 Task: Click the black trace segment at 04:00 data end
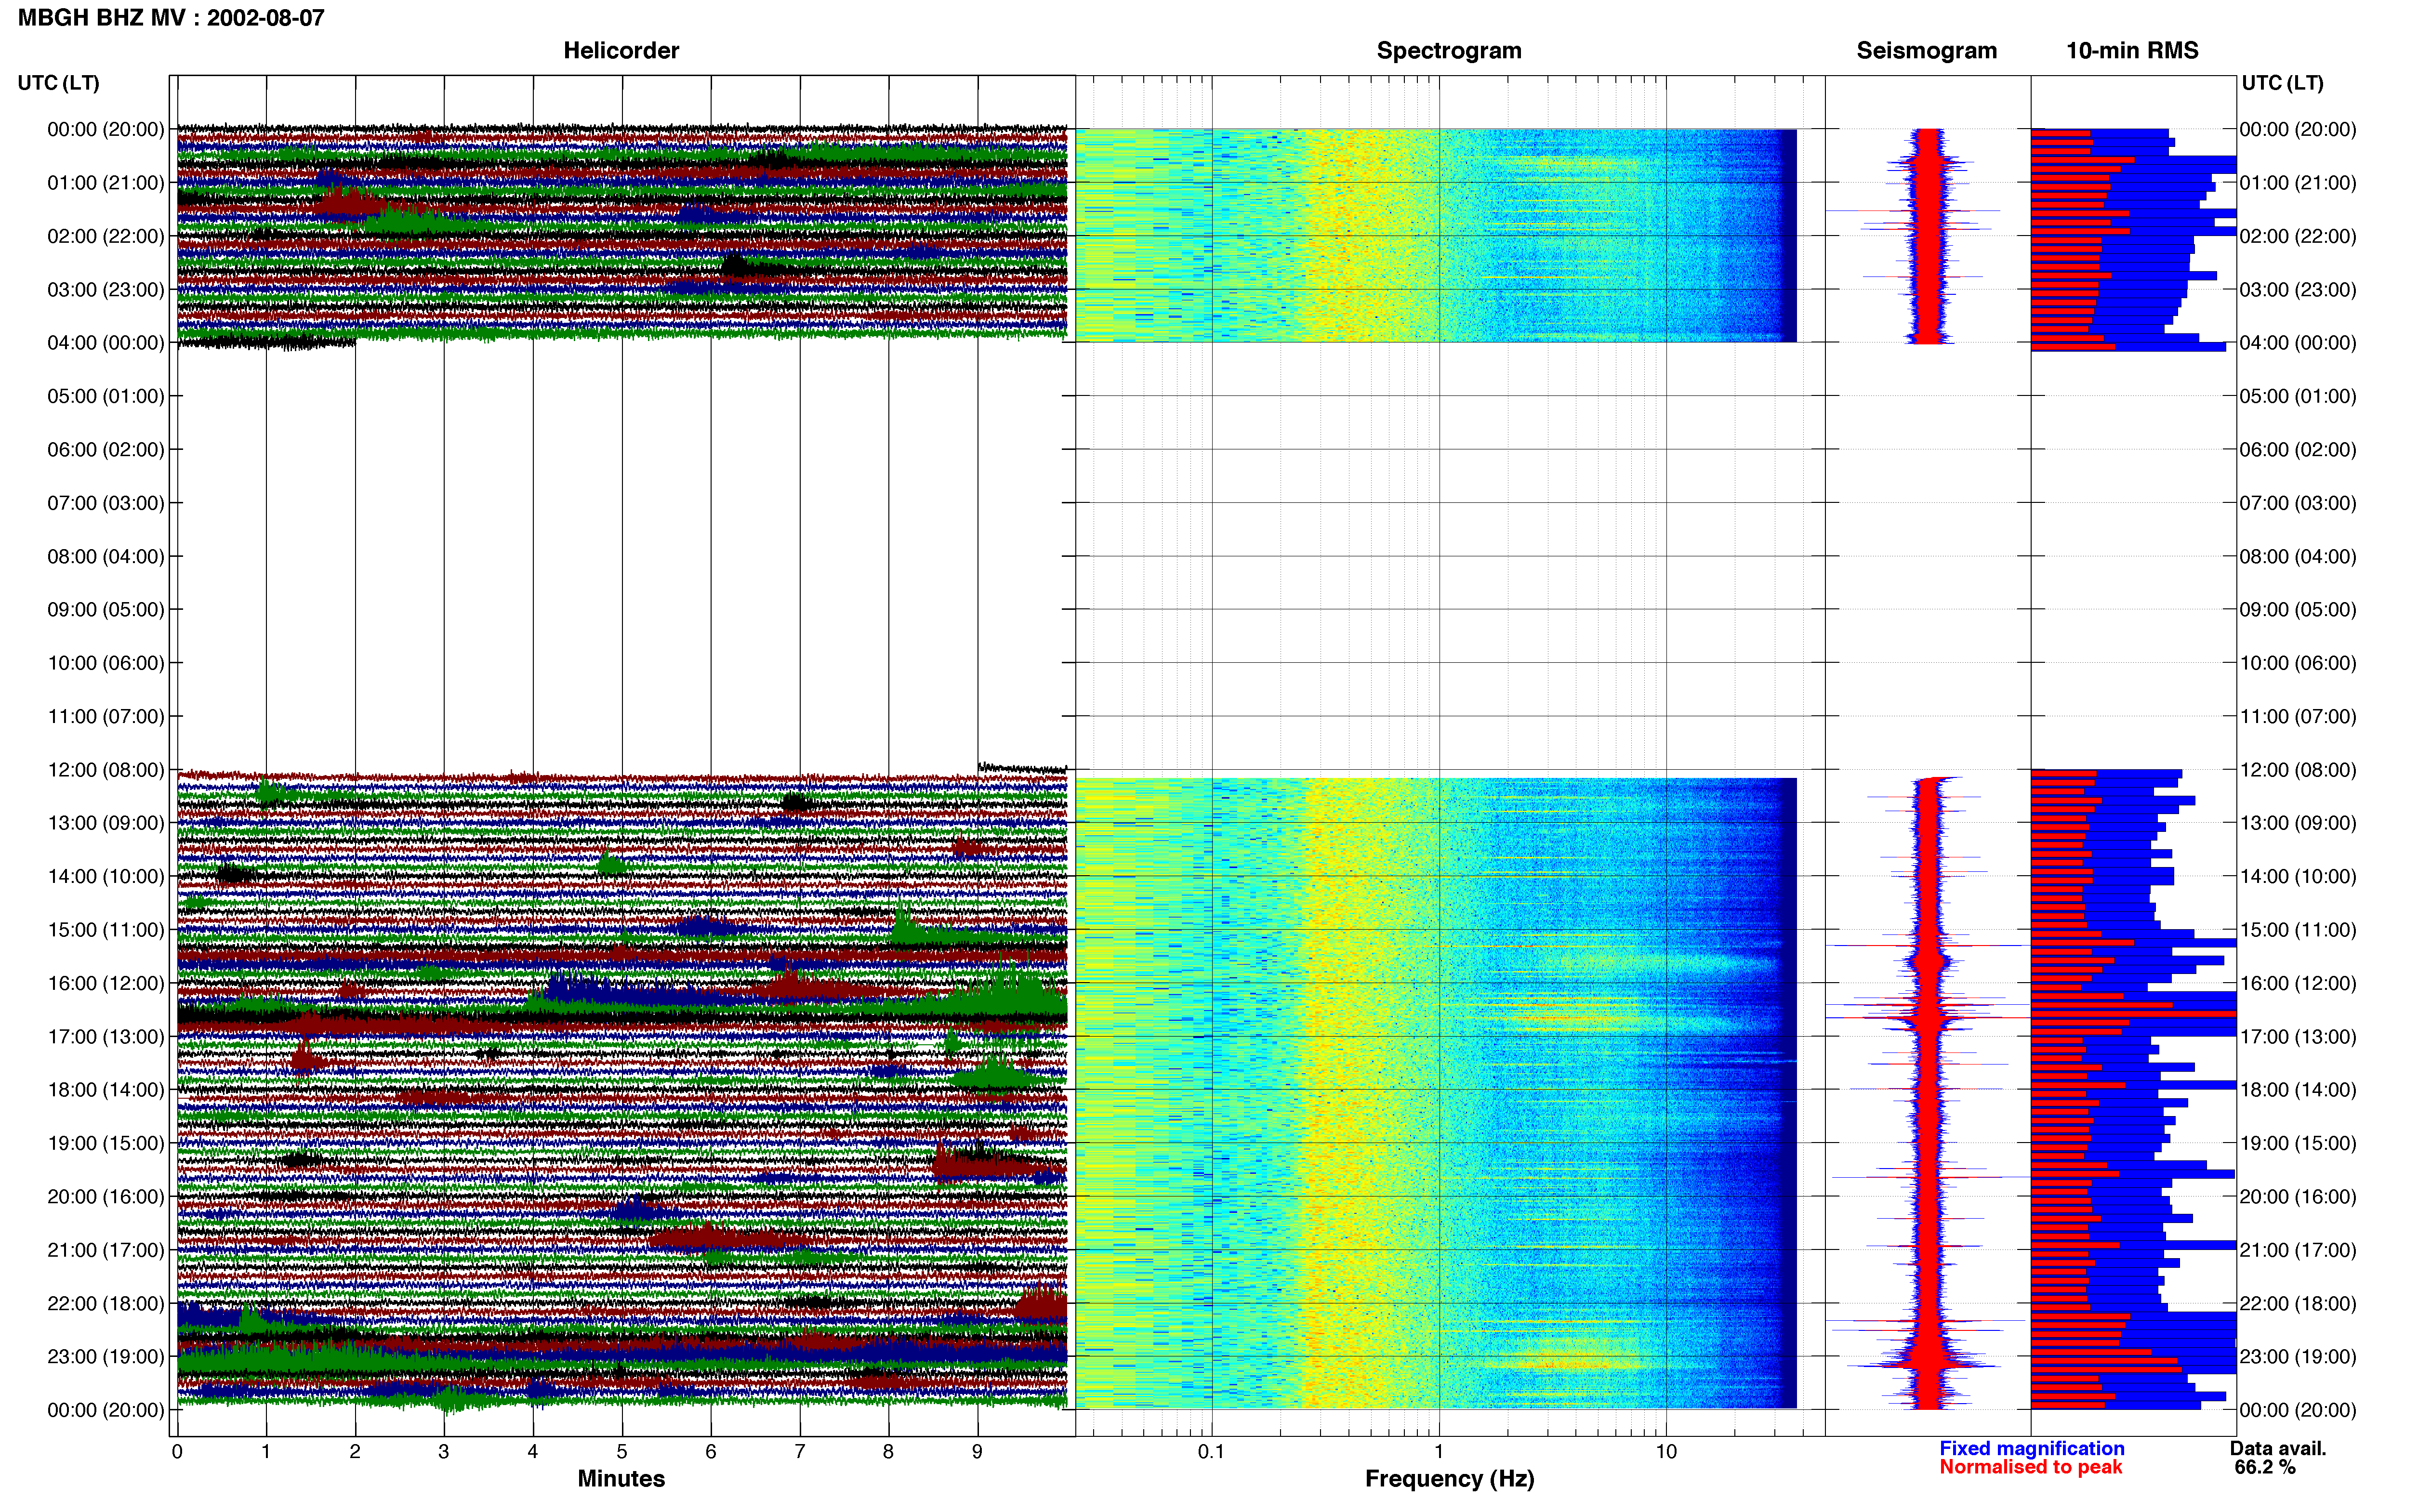[266, 343]
